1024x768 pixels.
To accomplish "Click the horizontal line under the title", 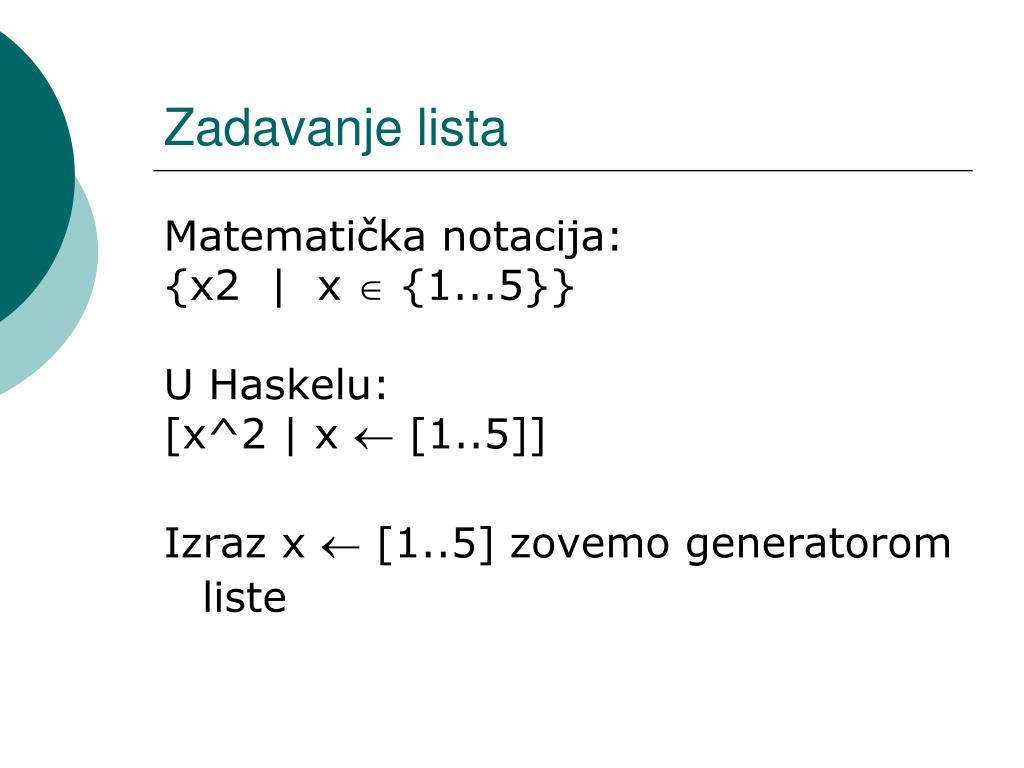I will point(563,170).
